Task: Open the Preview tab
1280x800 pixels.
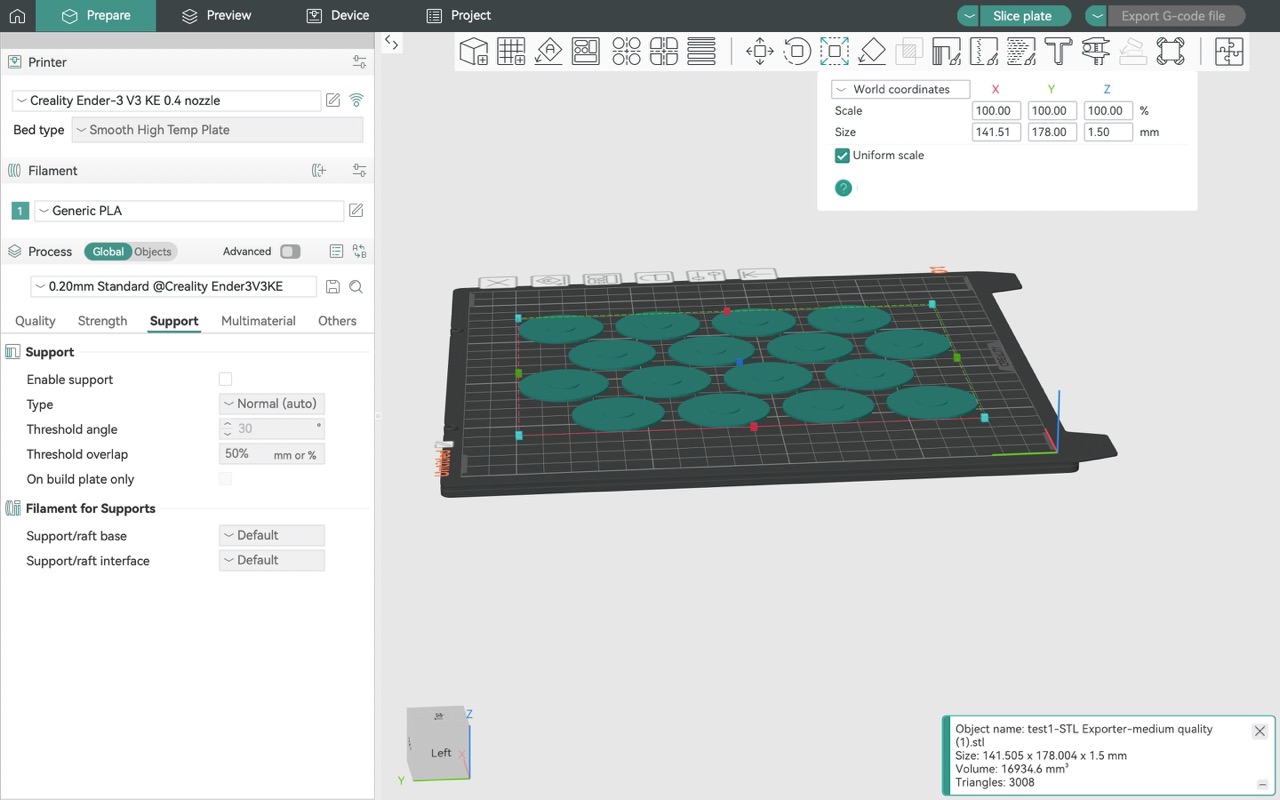Action: tap(216, 15)
